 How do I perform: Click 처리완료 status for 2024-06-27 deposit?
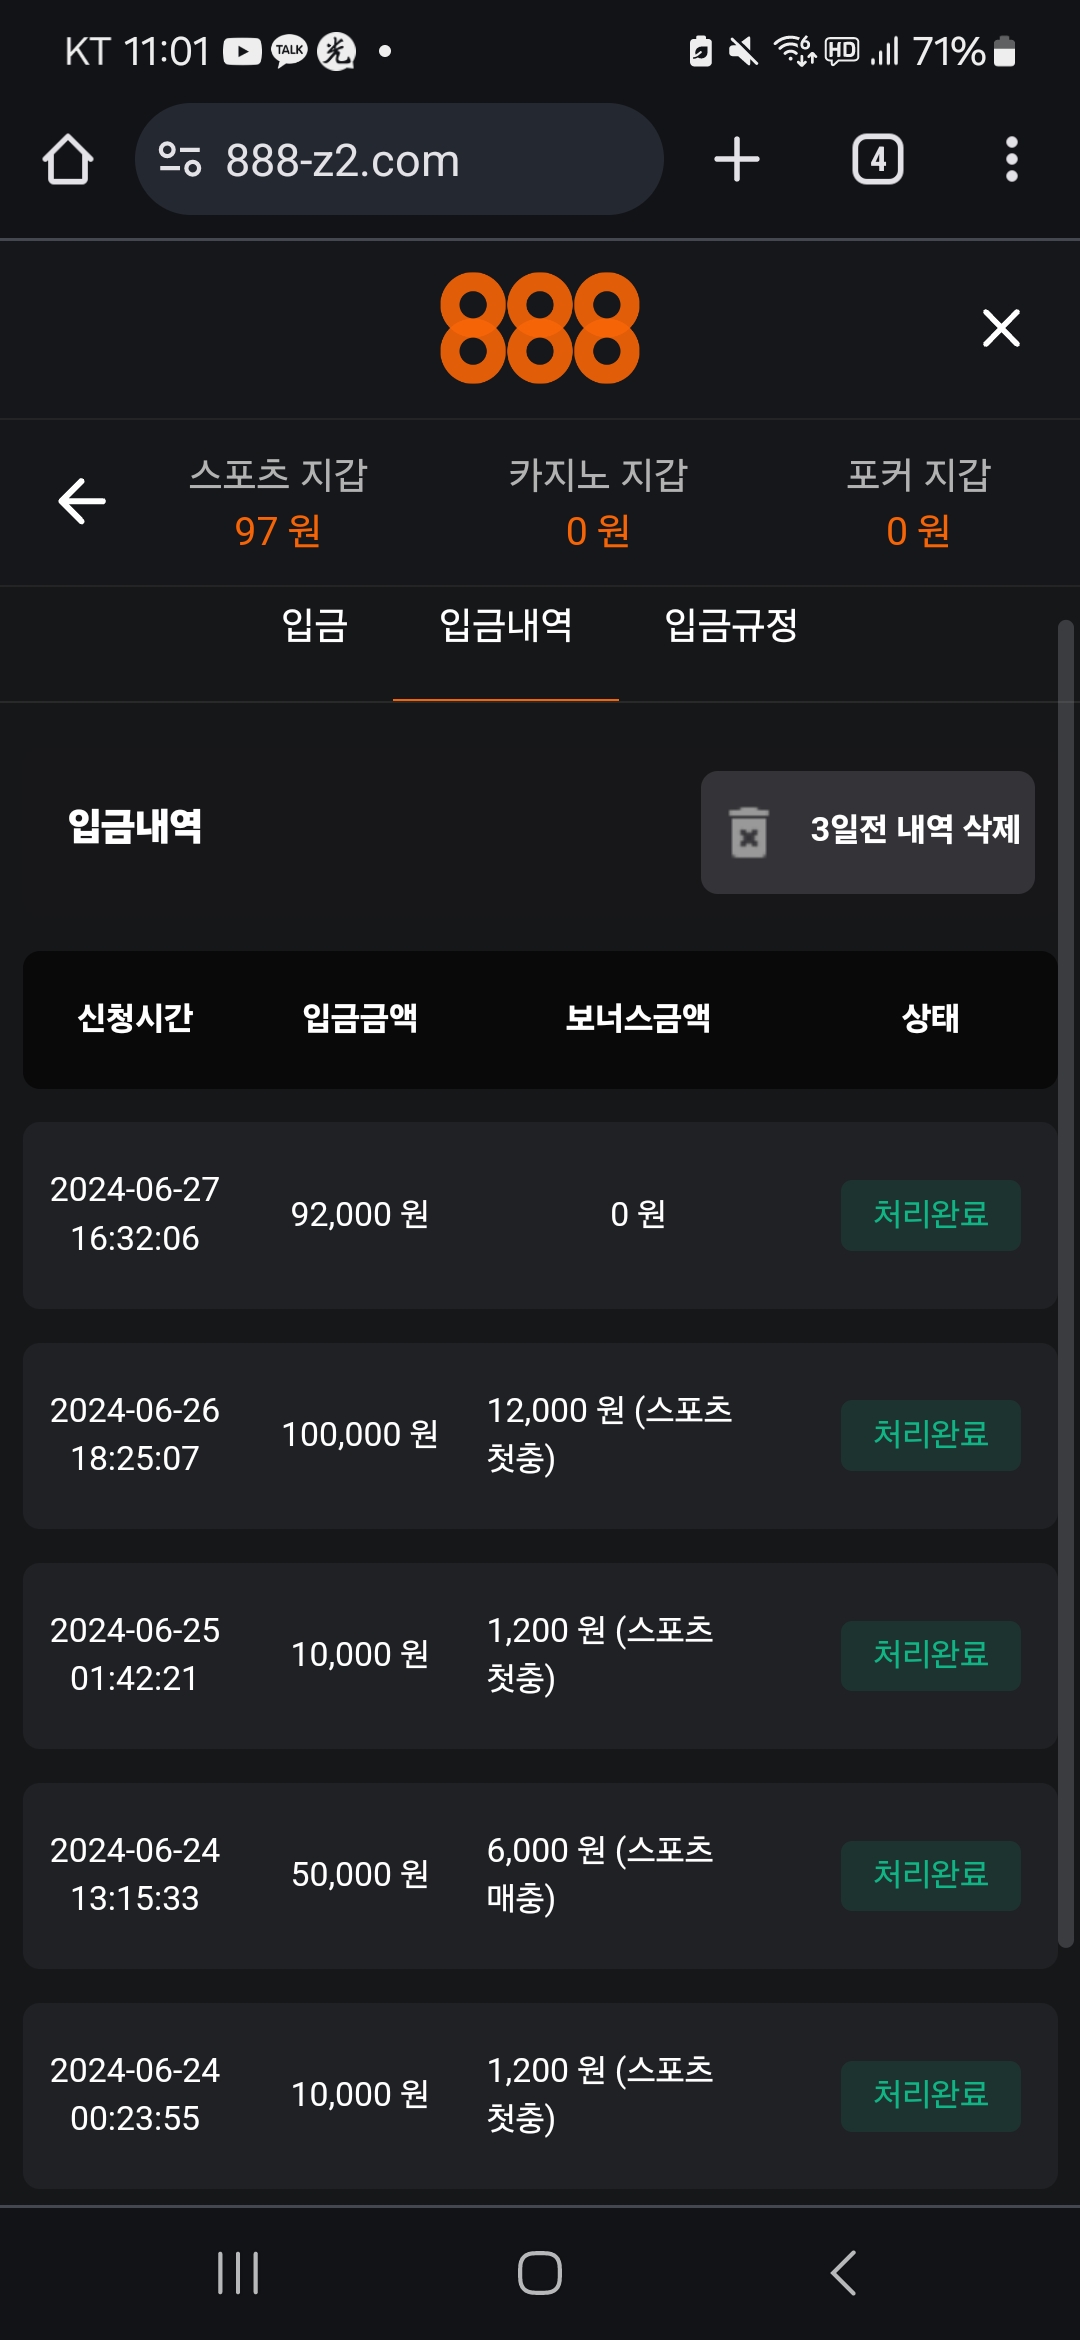click(930, 1215)
